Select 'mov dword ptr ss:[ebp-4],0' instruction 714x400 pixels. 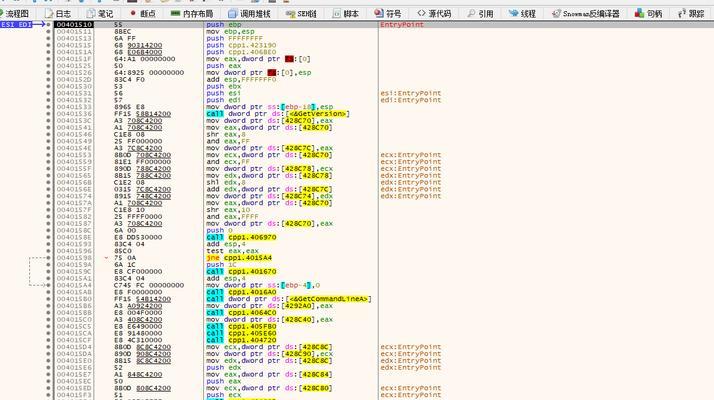pyautogui.click(x=263, y=285)
